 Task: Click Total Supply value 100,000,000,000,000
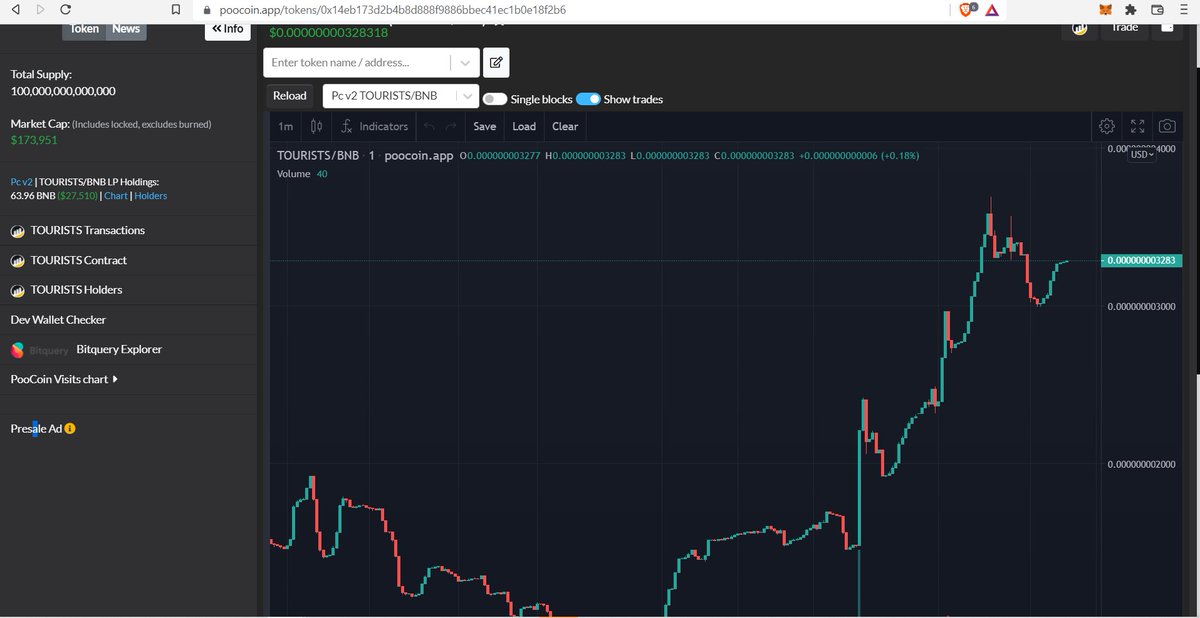(63, 91)
